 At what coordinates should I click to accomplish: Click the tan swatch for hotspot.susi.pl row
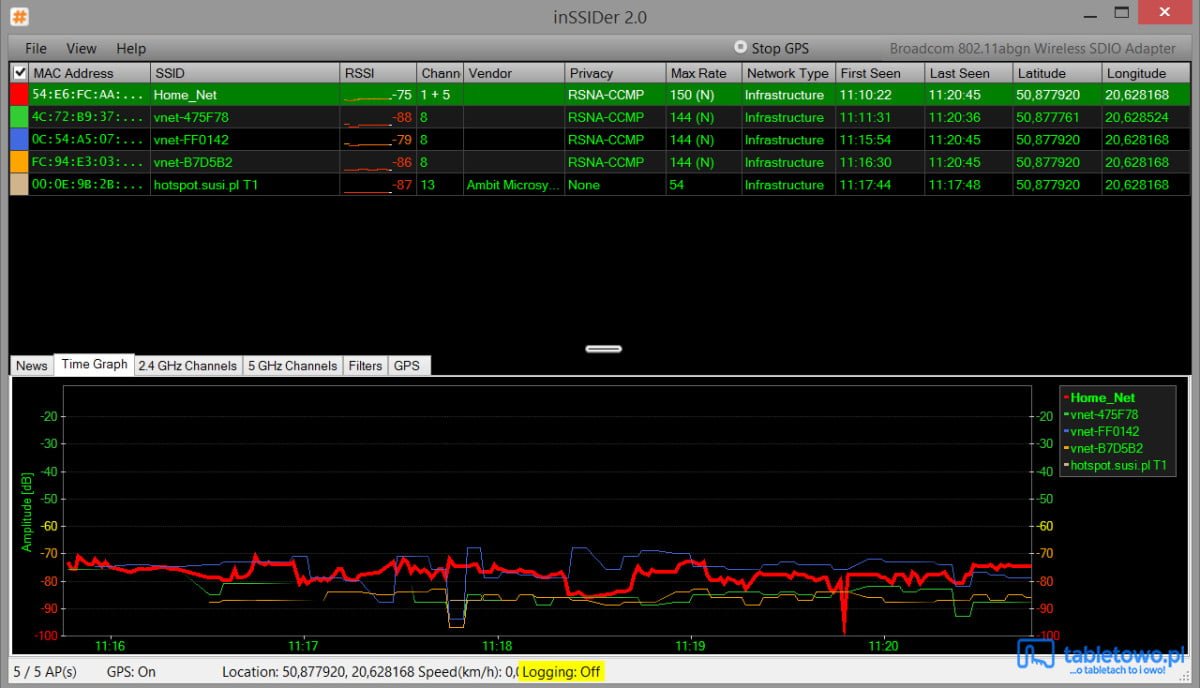(x=19, y=185)
